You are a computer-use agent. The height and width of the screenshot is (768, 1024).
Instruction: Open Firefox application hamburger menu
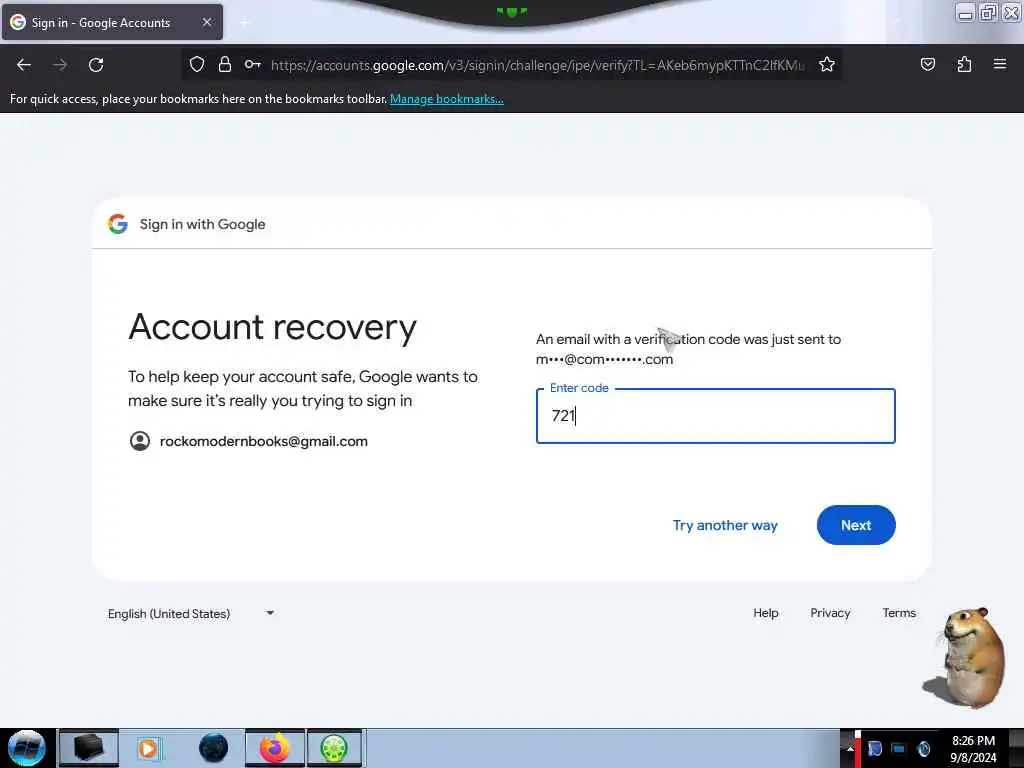coord(1000,64)
